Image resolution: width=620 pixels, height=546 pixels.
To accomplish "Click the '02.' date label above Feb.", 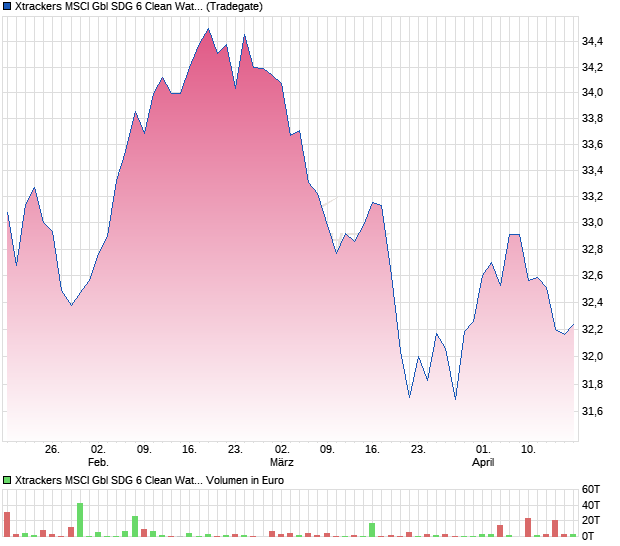I will tap(98, 450).
